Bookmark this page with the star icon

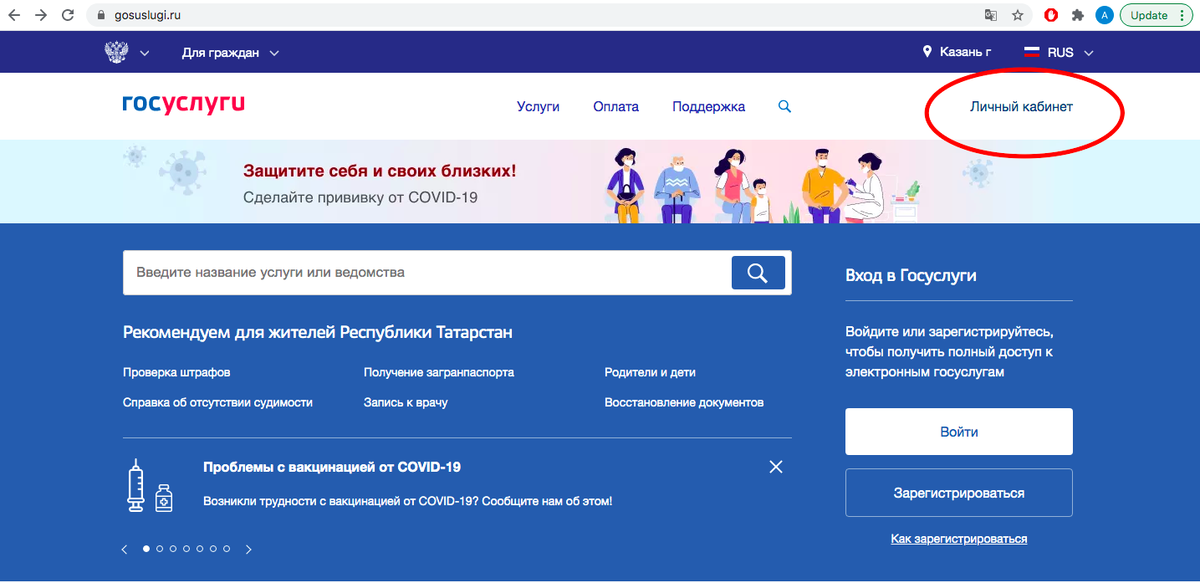tap(1017, 15)
